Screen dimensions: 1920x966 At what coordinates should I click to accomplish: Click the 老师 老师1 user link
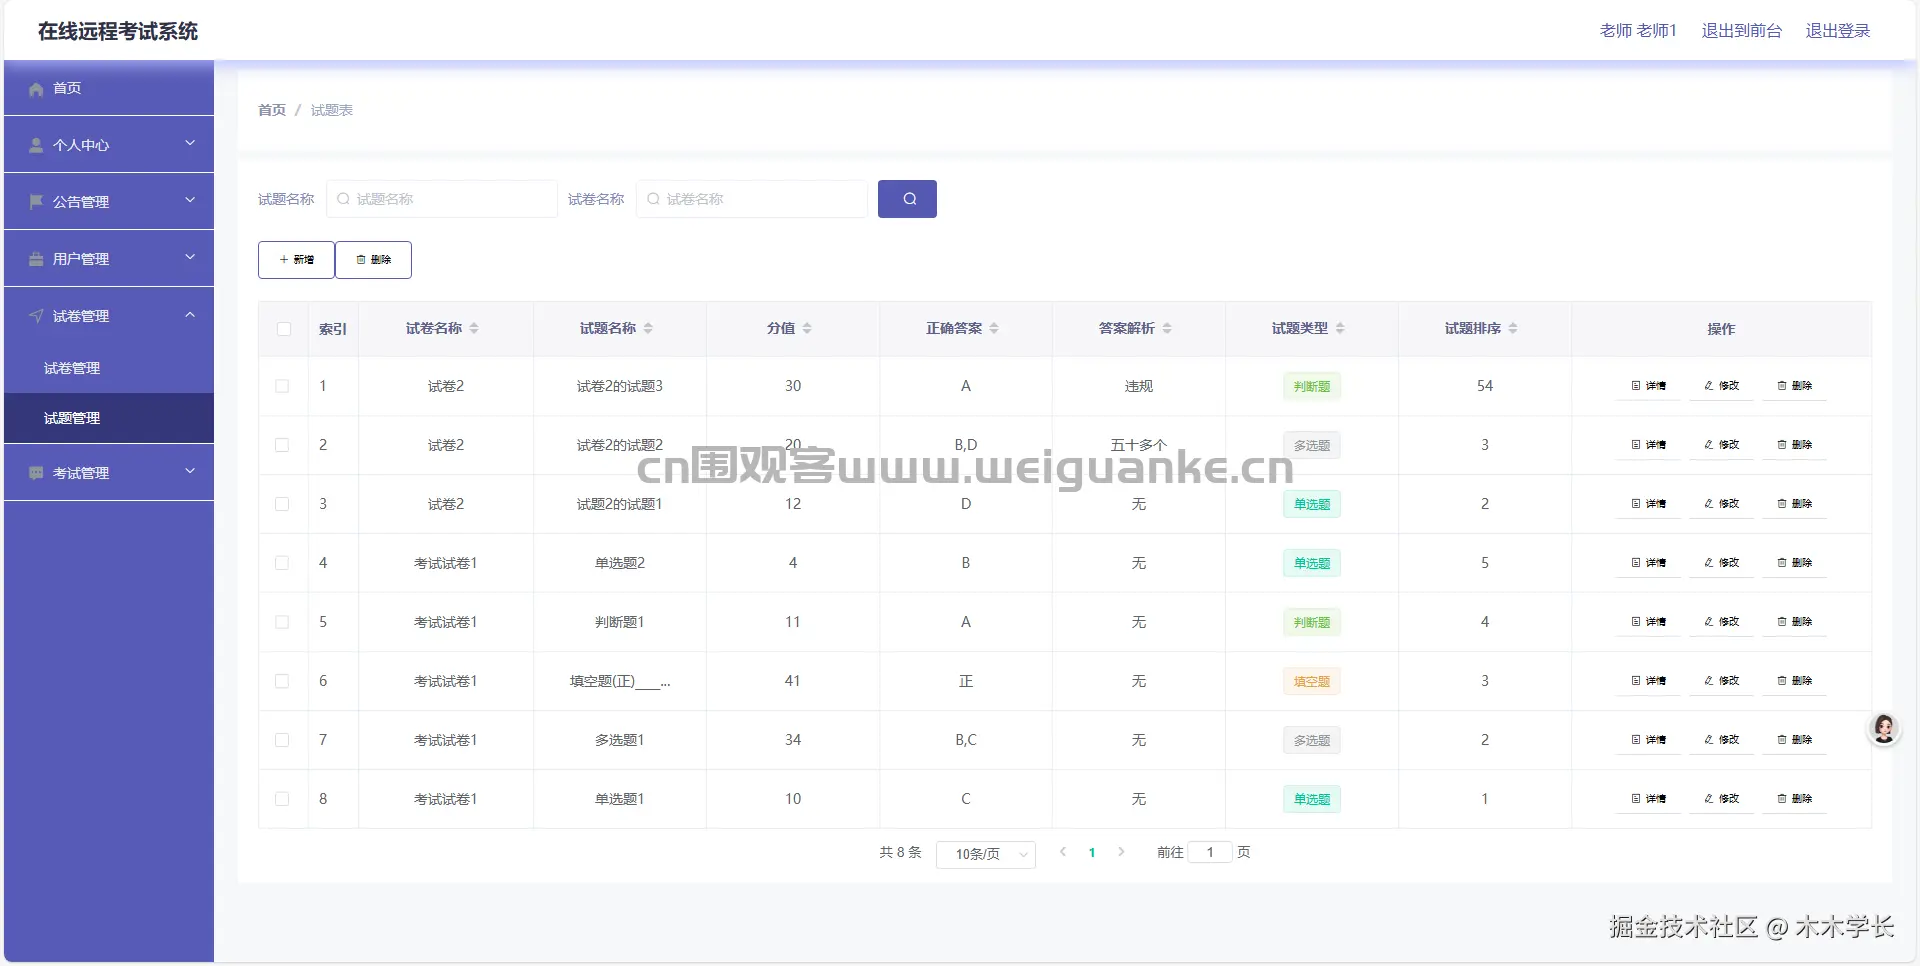tap(1638, 31)
